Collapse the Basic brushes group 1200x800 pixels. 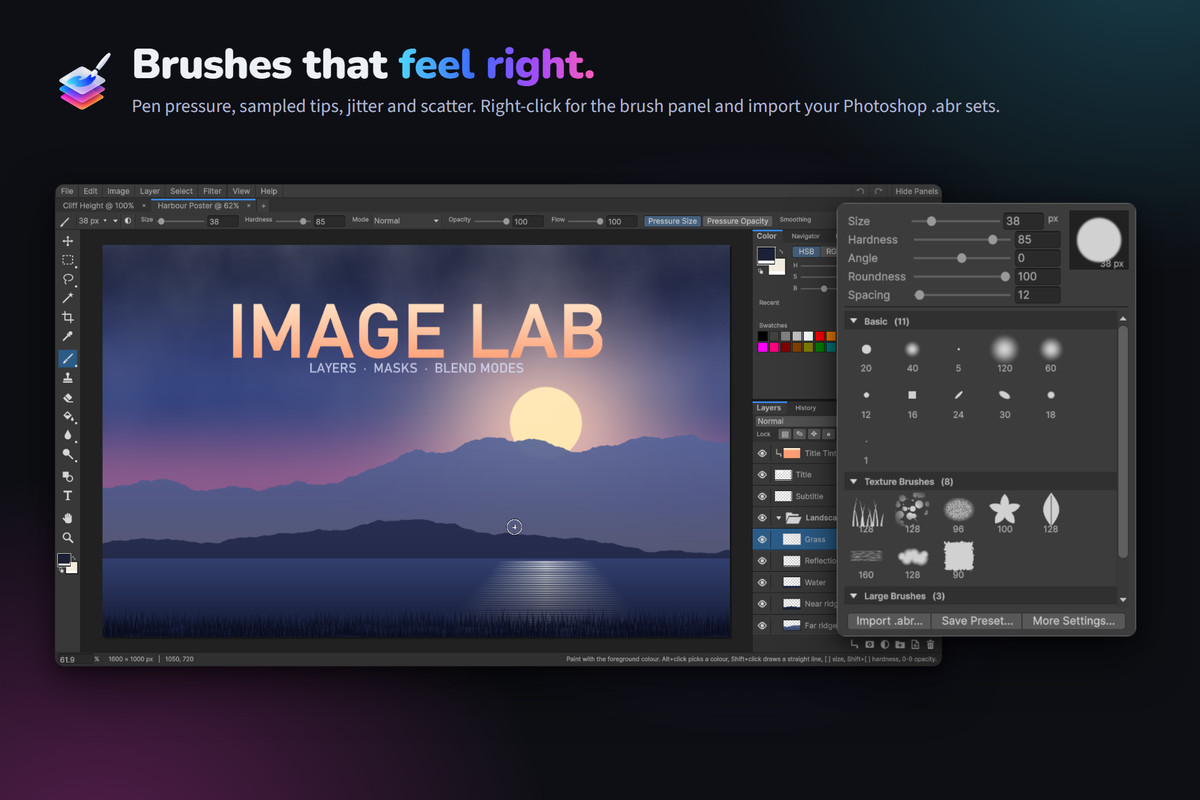(853, 322)
